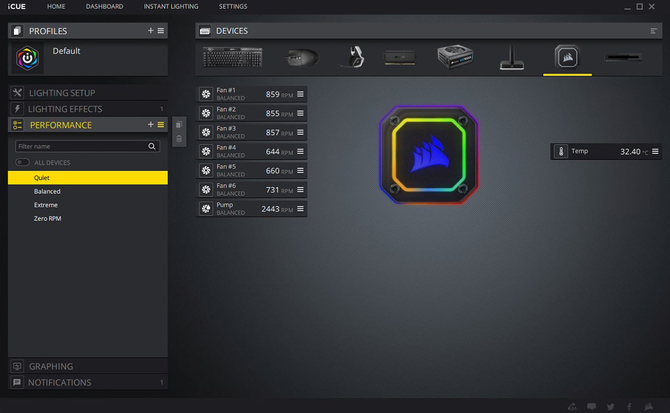Screen dimensions: 670x413
Task: Open the Graphing section
Action: point(88,366)
